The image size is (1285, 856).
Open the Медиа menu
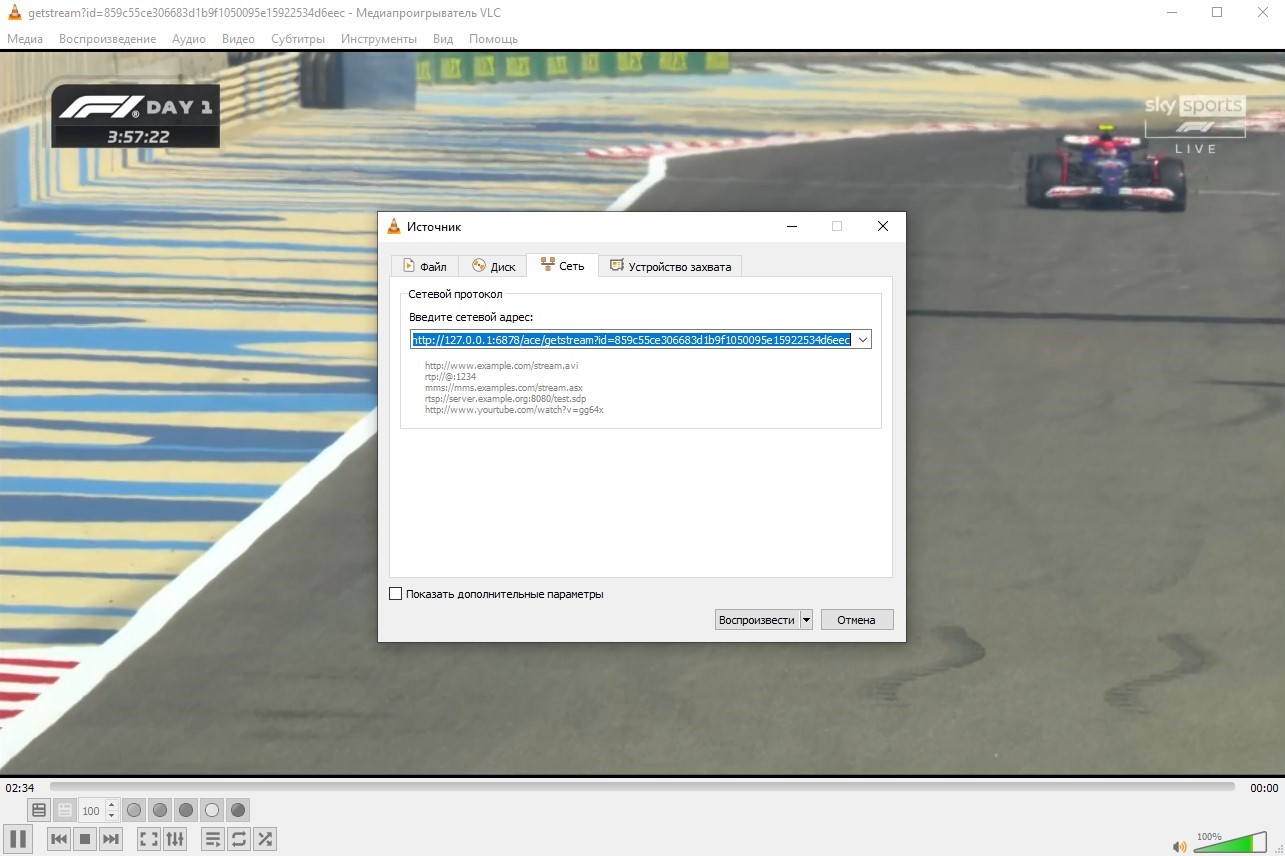pyautogui.click(x=25, y=39)
